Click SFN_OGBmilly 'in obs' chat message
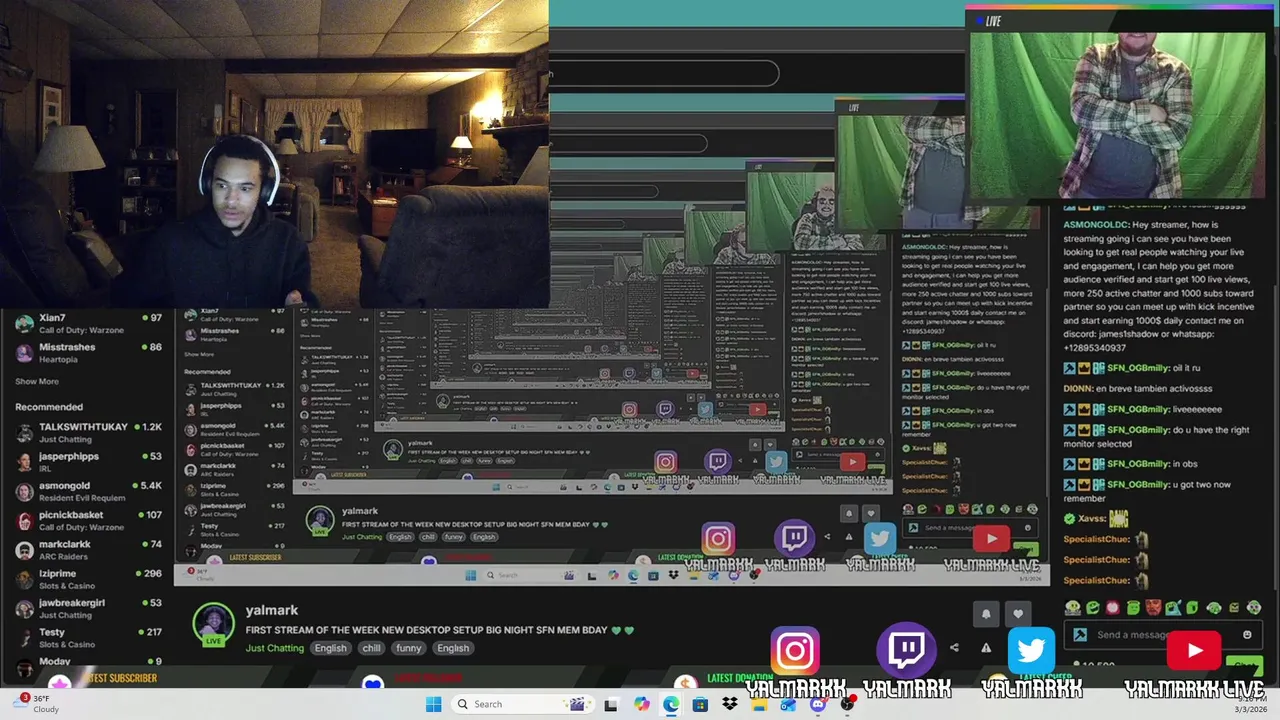Viewport: 1280px width, 720px height. (1132, 464)
